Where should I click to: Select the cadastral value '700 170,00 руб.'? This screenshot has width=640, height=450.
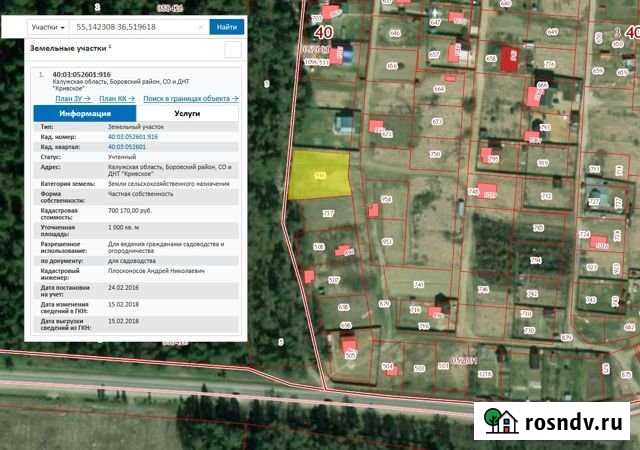tap(130, 211)
